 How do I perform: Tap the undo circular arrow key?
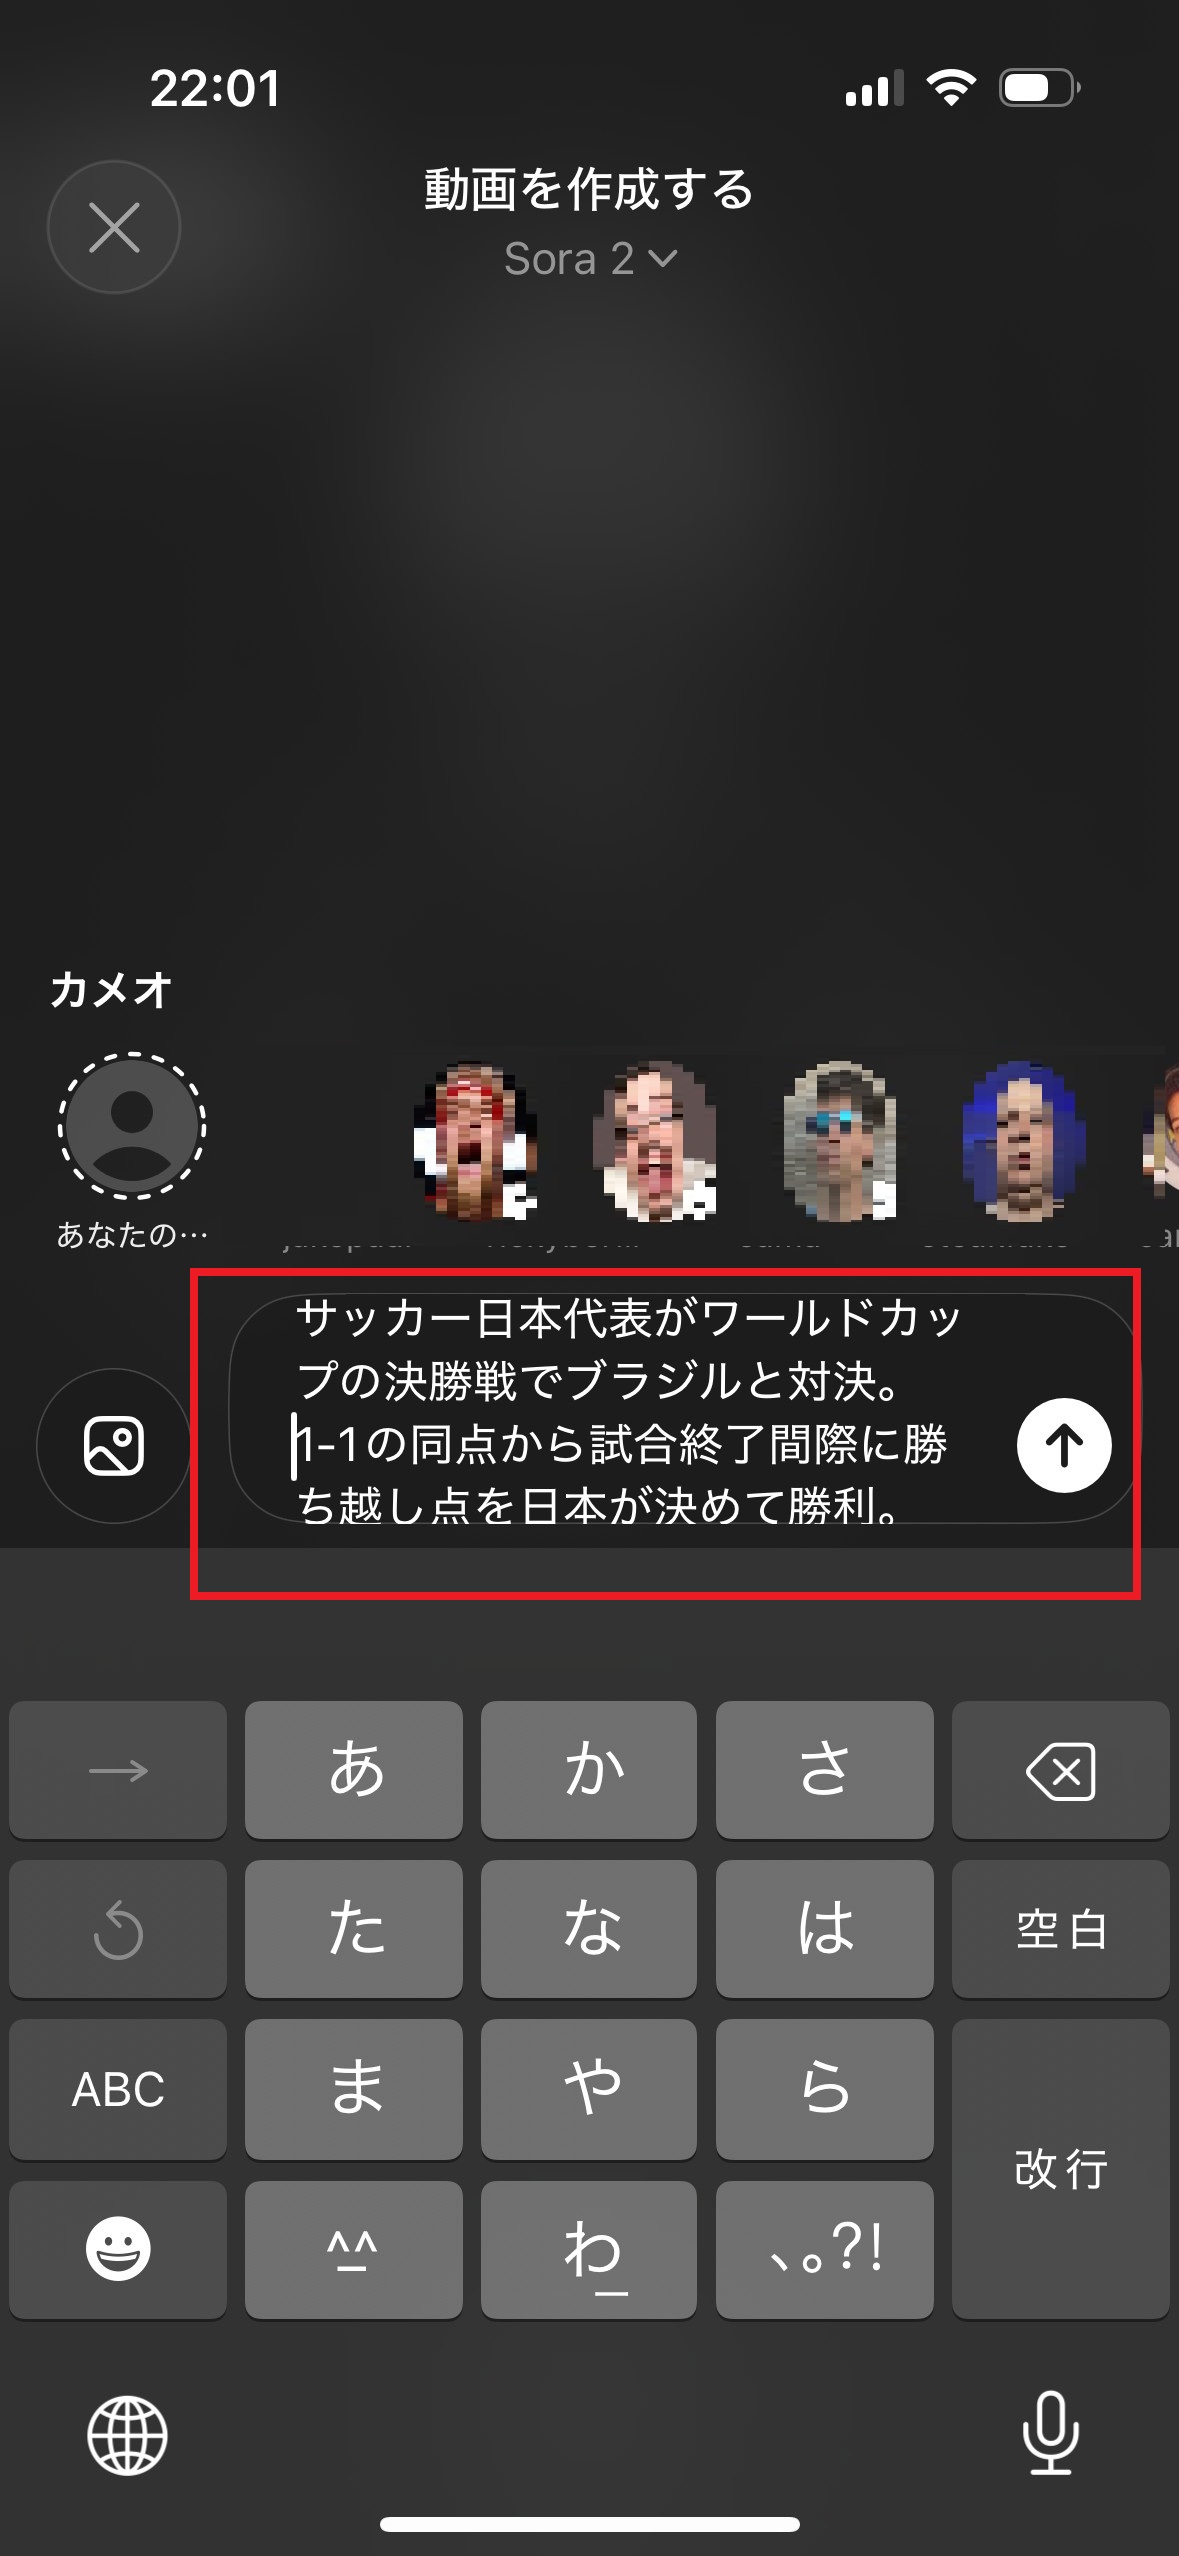(x=118, y=1929)
